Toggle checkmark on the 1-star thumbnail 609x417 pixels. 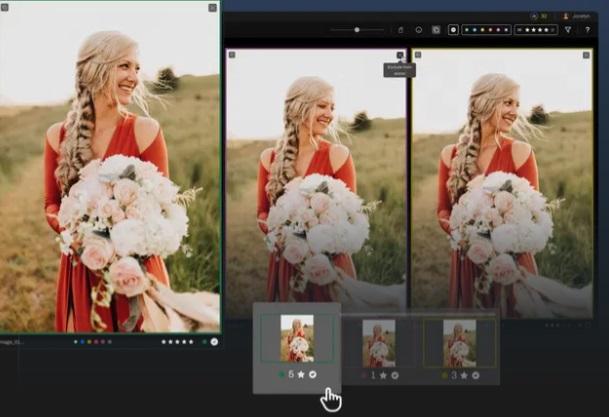394,375
